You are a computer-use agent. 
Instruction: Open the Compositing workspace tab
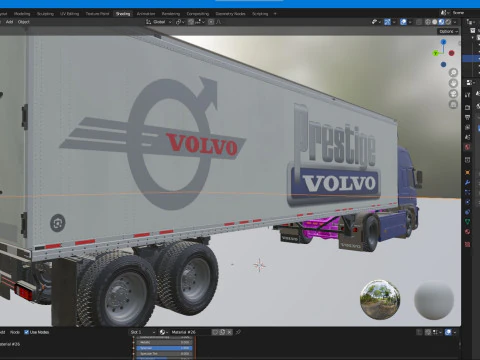tap(198, 14)
